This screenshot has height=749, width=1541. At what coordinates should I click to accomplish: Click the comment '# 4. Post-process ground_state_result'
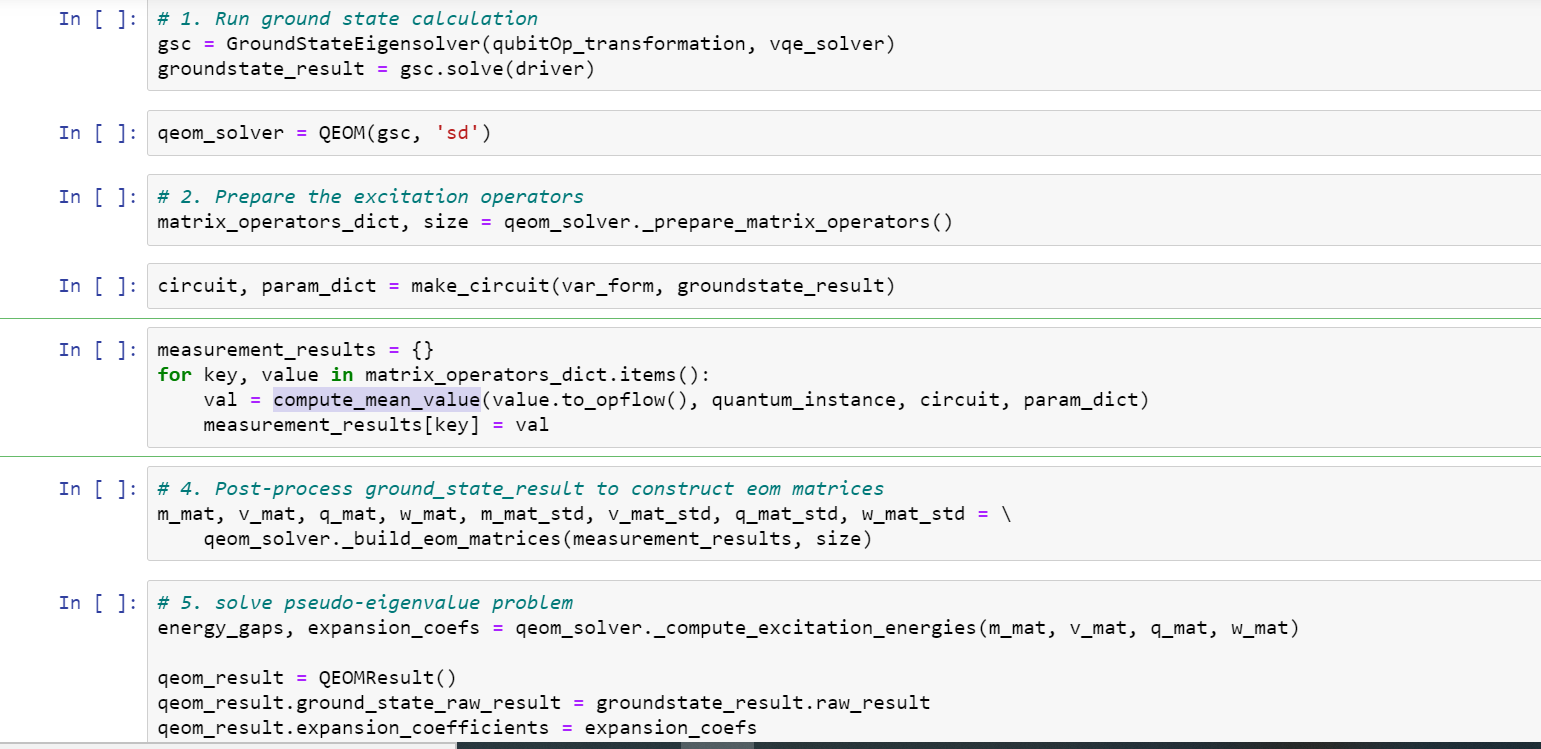click(x=521, y=489)
